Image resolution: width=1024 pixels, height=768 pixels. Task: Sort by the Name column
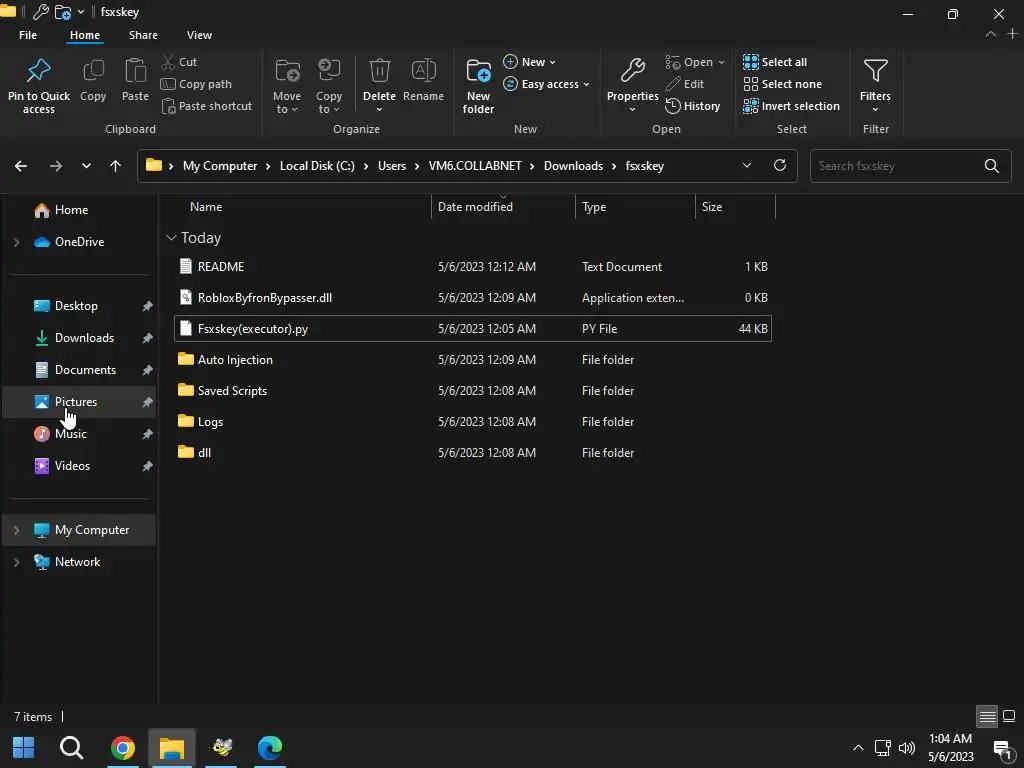click(206, 207)
